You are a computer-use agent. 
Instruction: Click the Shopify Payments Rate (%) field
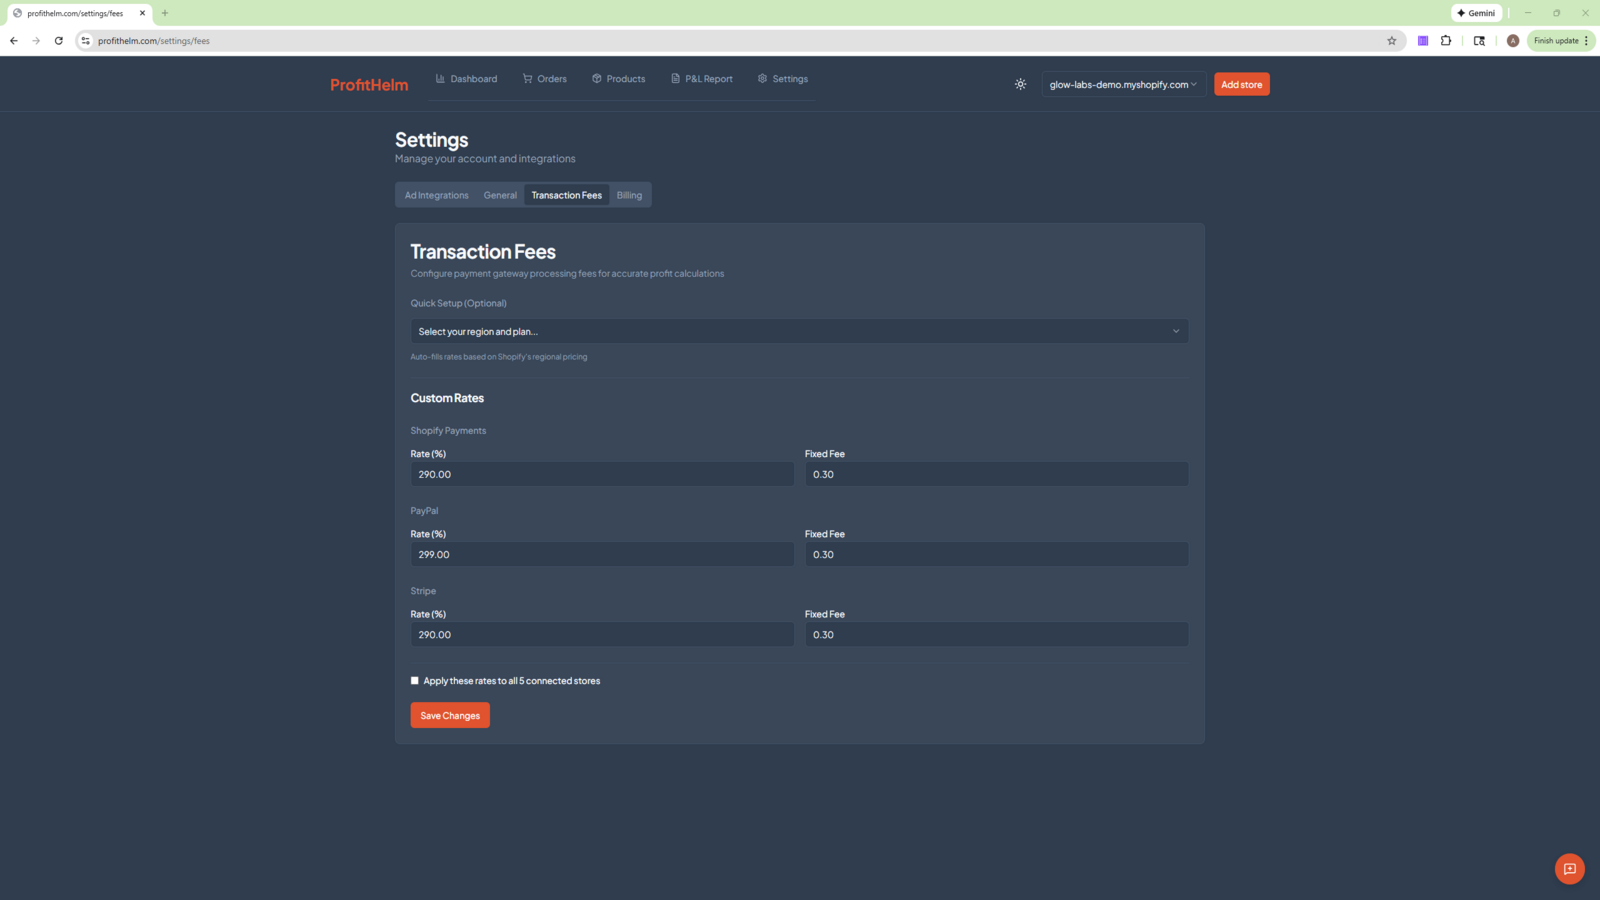tap(602, 474)
